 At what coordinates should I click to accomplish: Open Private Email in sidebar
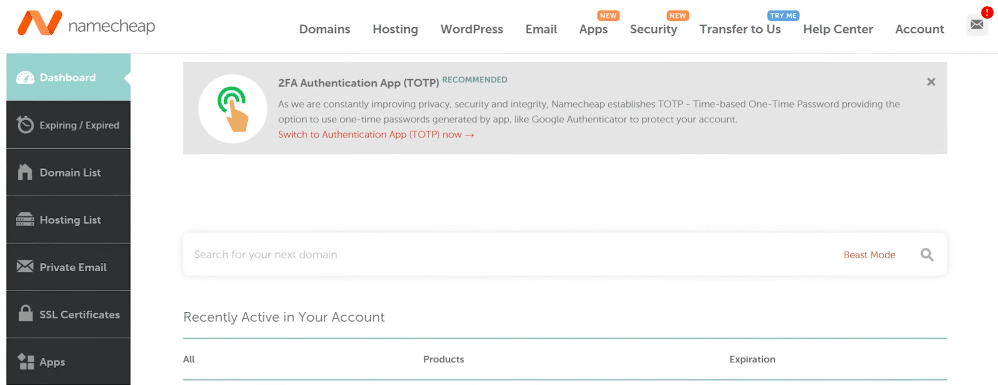point(68,267)
